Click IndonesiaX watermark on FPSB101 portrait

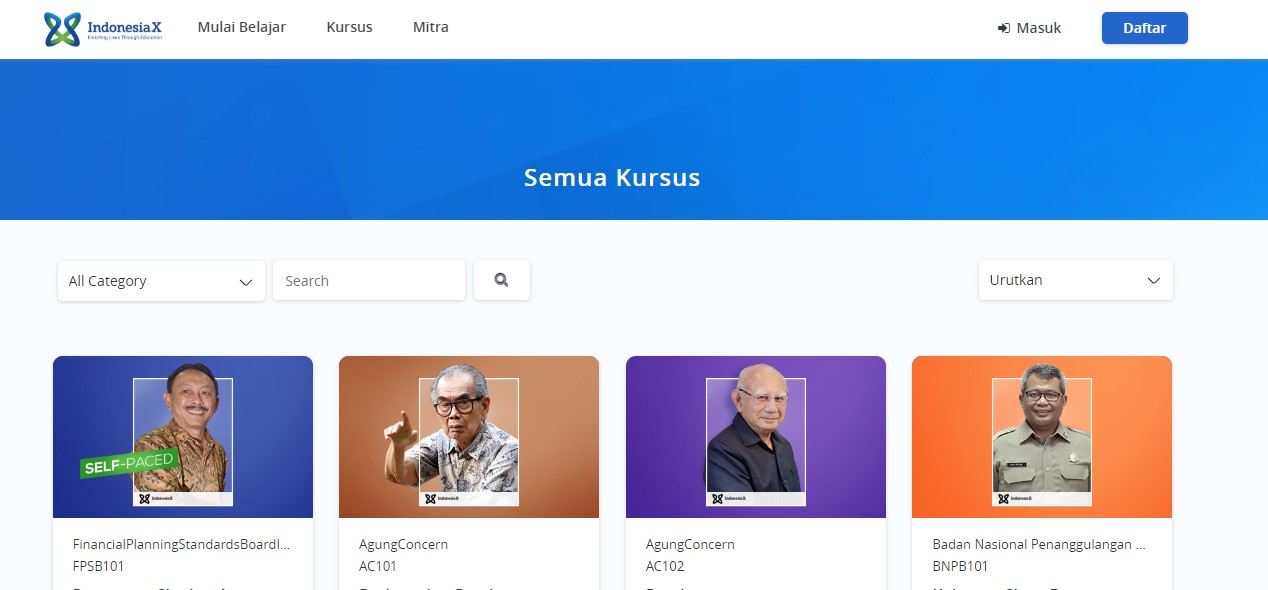coord(155,498)
